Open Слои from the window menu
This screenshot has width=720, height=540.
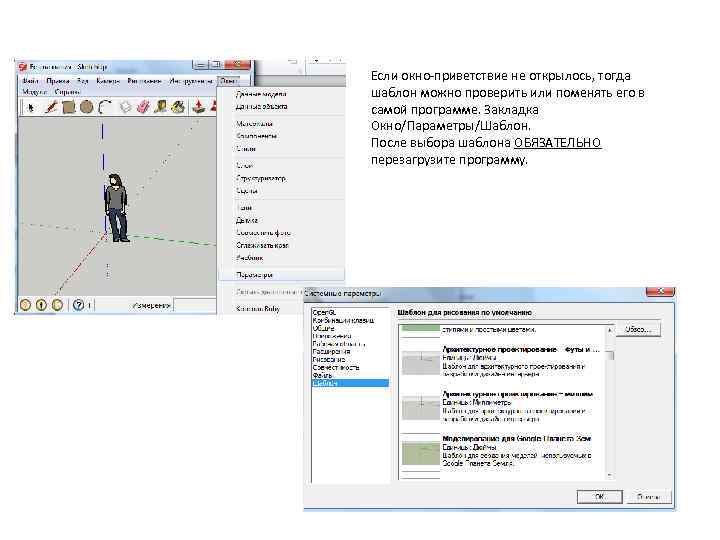tap(244, 166)
